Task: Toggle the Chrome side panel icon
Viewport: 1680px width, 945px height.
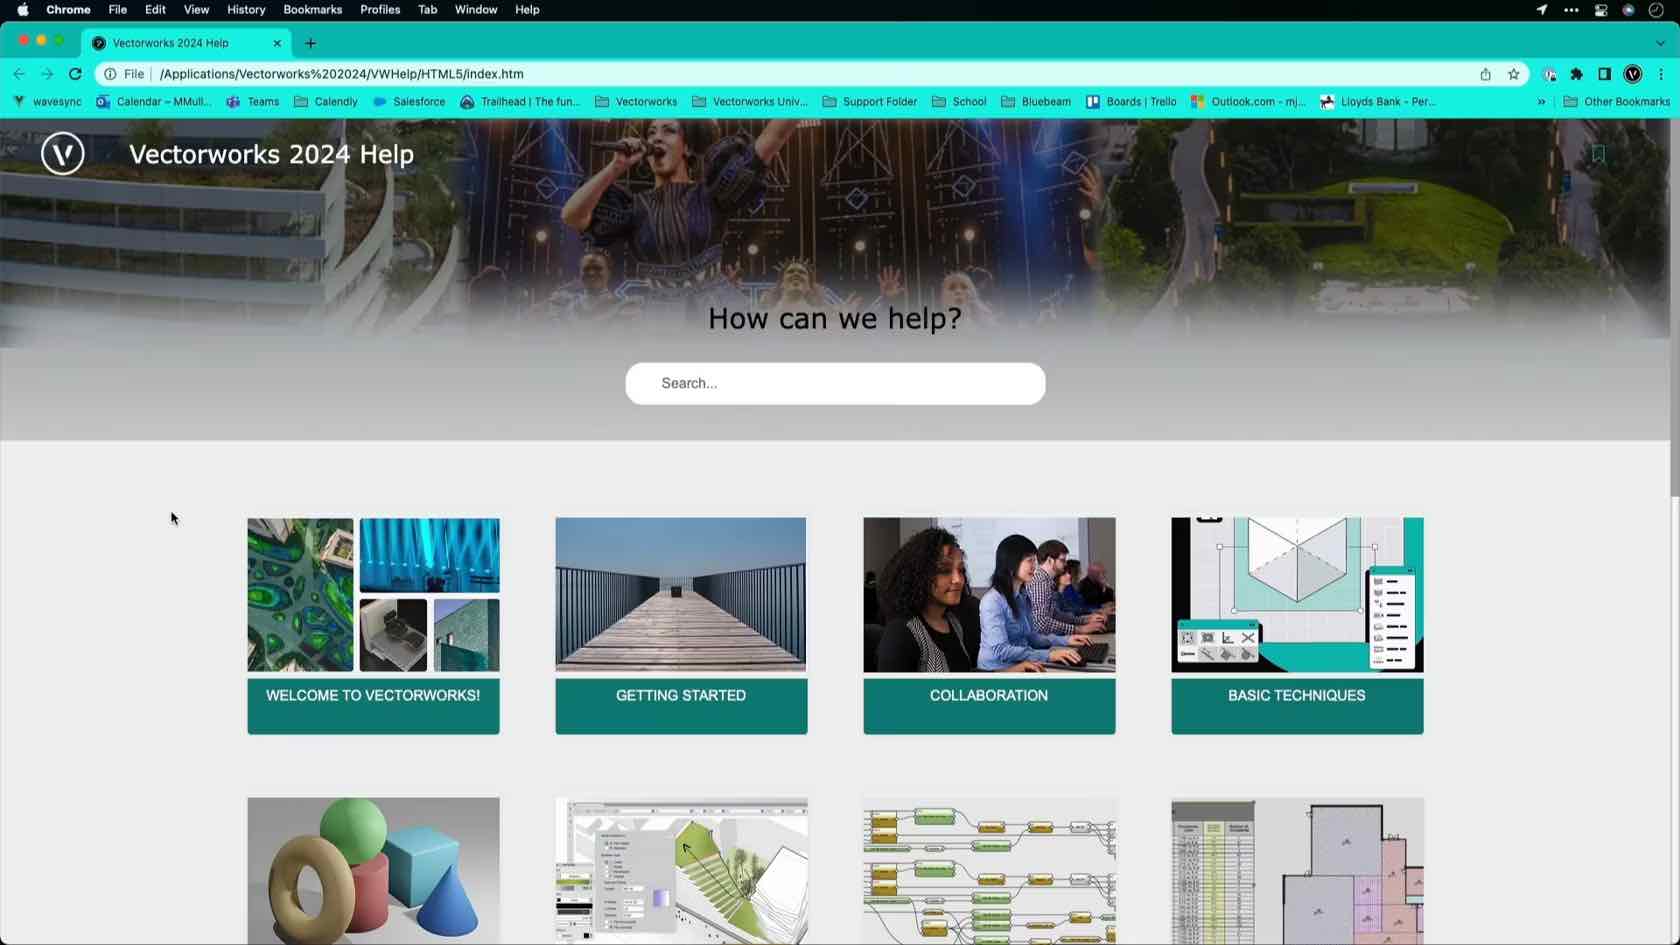Action: (x=1604, y=74)
